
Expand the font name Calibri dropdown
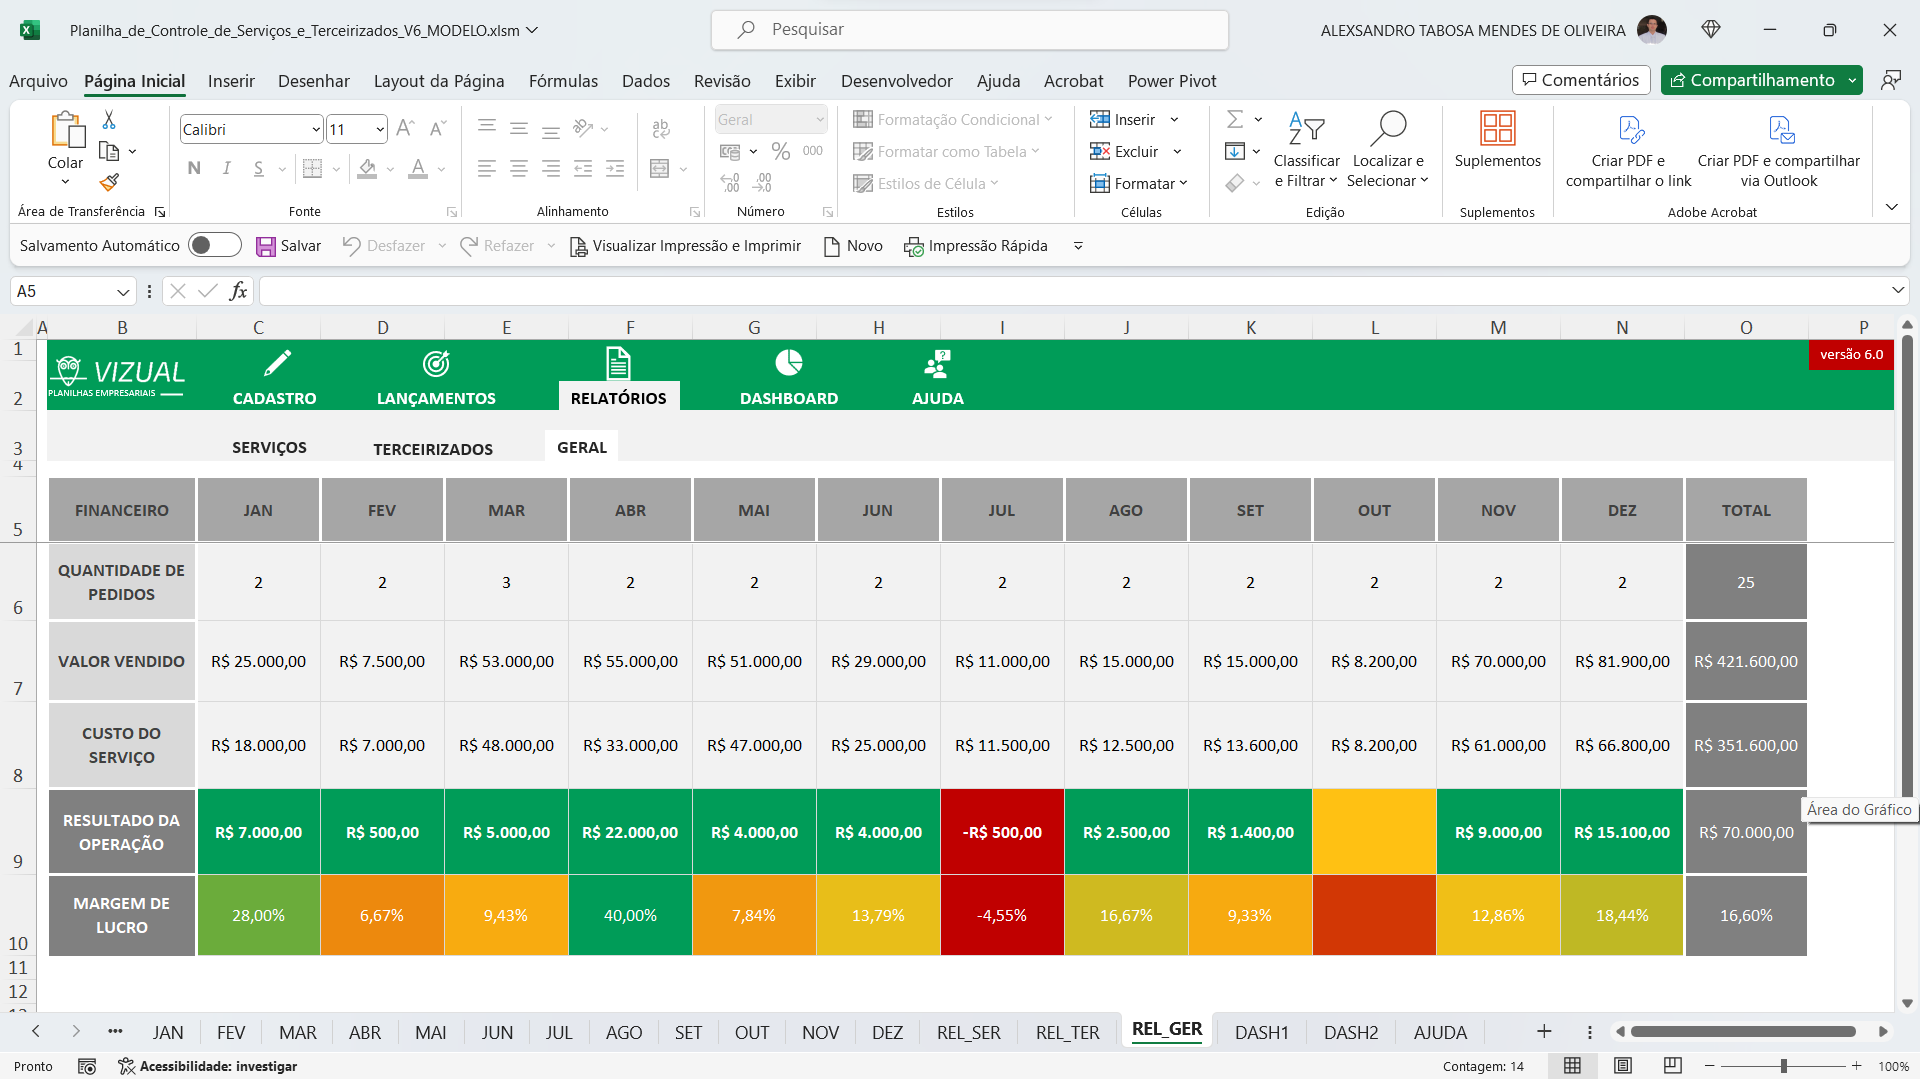coord(316,129)
